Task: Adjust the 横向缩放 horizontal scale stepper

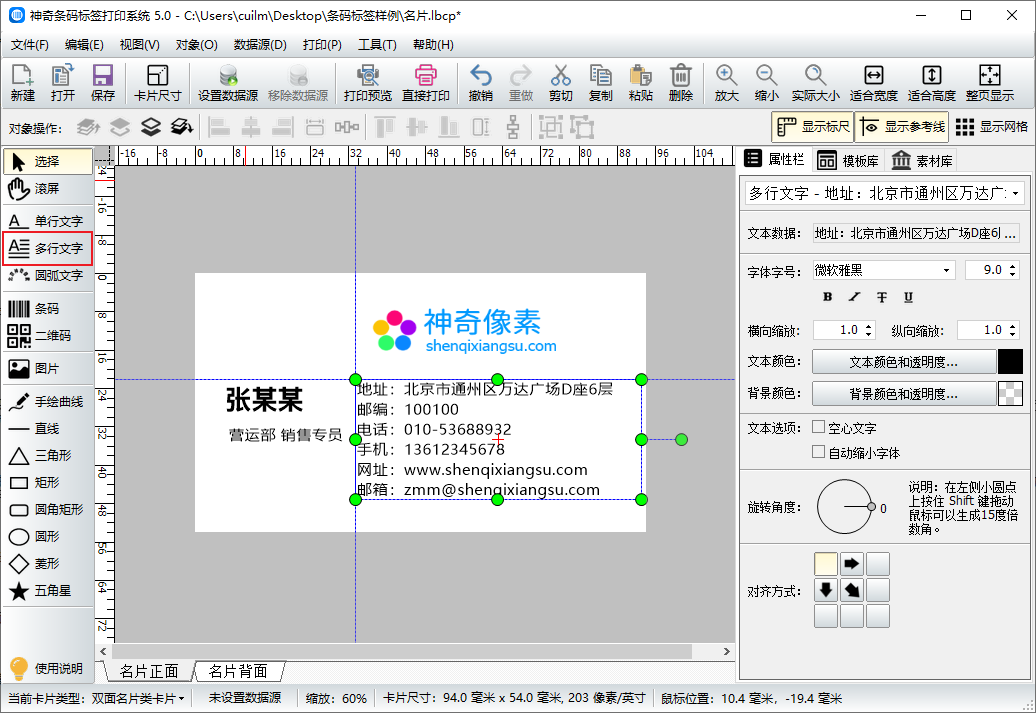Action: click(x=869, y=330)
